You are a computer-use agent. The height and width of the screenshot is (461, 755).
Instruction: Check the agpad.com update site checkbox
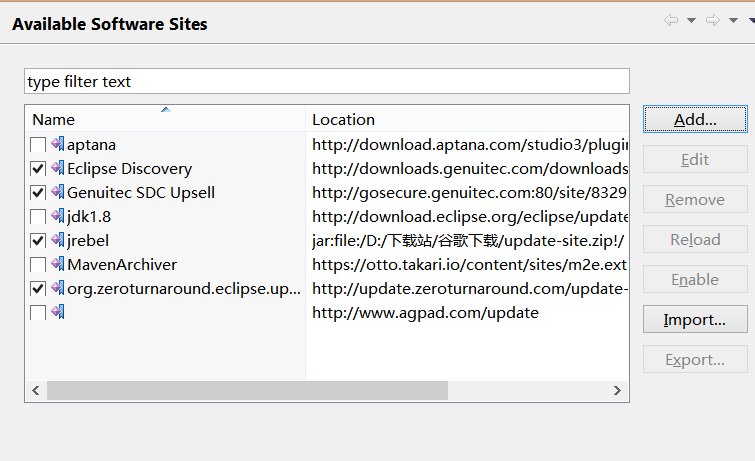[x=38, y=313]
